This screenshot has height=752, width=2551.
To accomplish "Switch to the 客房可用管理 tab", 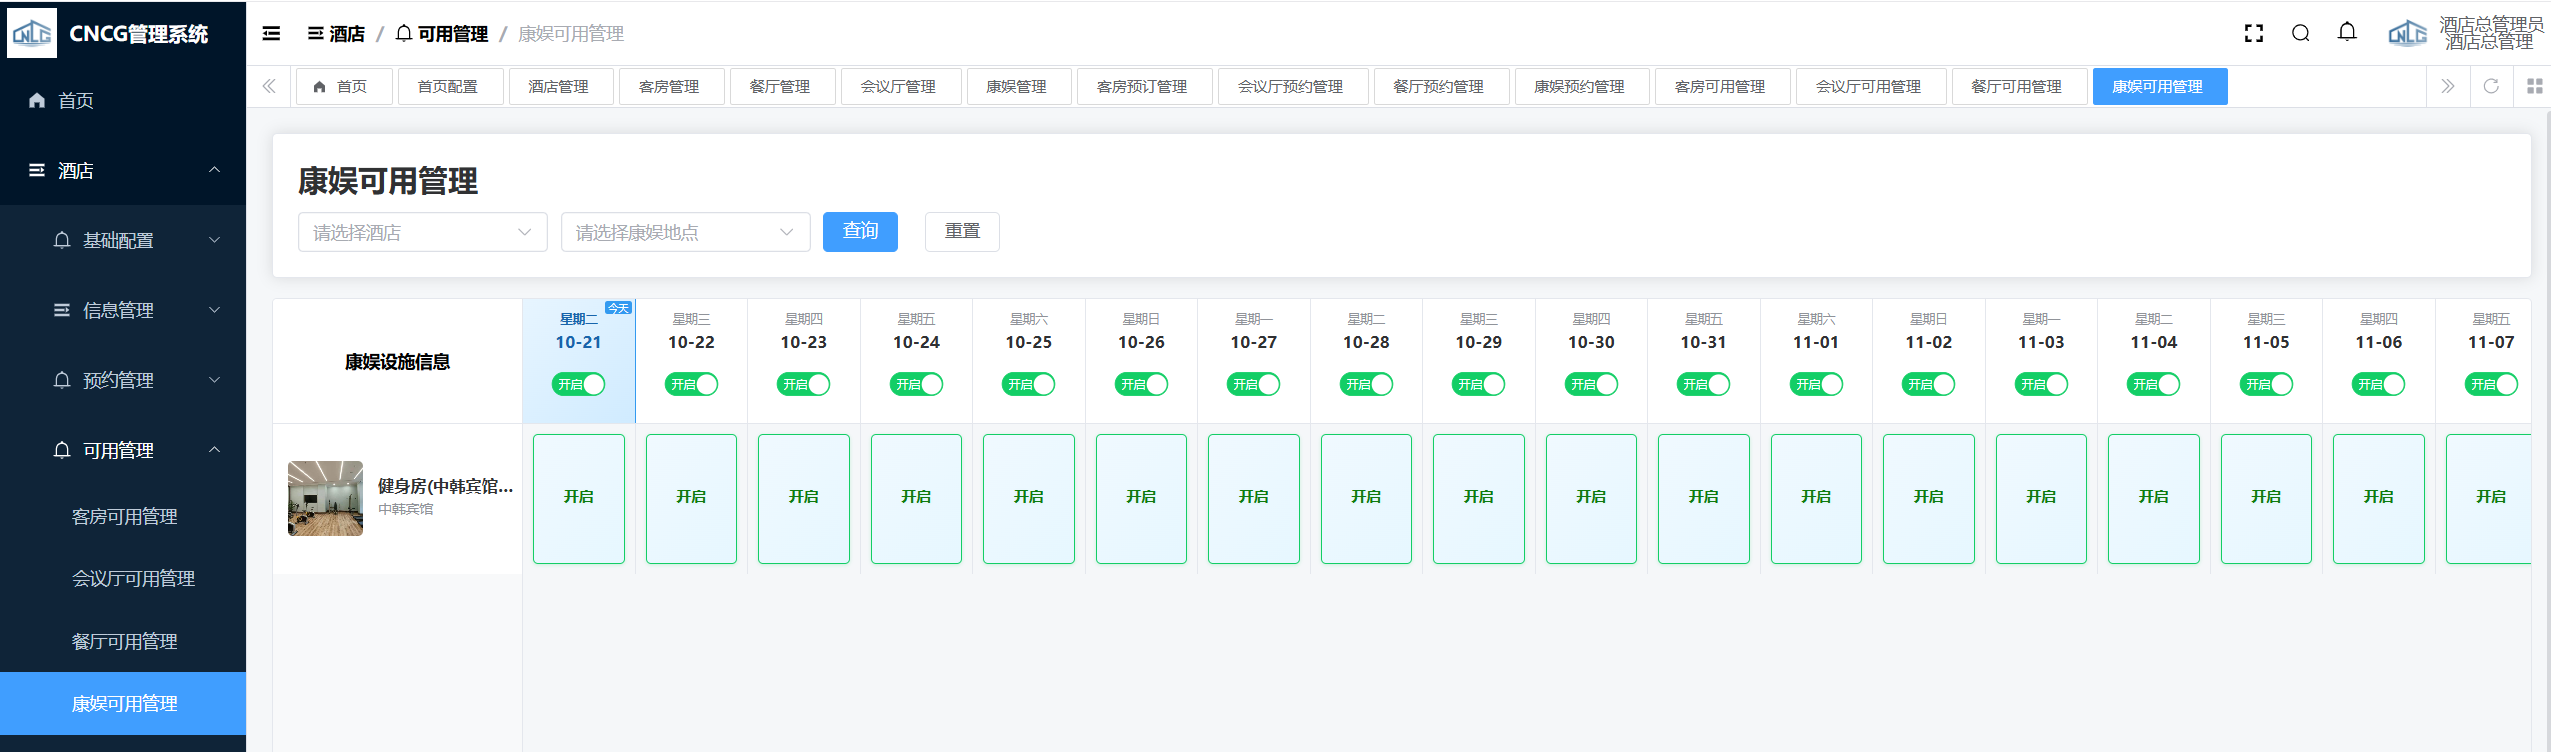I will pyautogui.click(x=1719, y=87).
